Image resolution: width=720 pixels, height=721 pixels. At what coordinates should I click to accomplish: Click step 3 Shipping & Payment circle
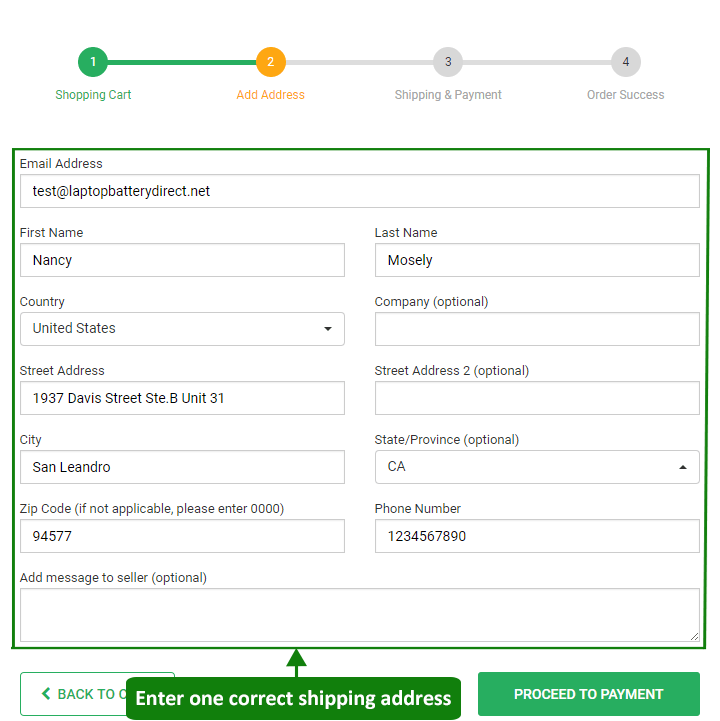[x=448, y=62]
